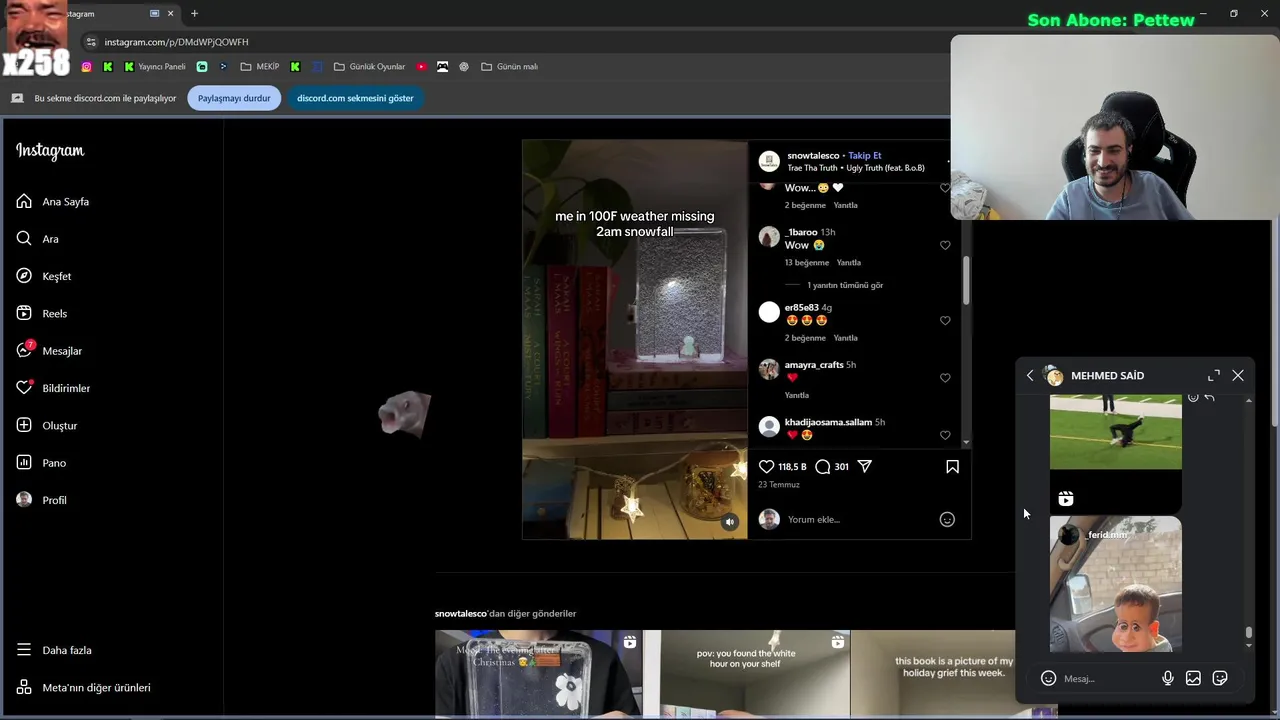
Task: Reply to amayra_crafts via Yanıtla
Action: pyautogui.click(x=797, y=396)
